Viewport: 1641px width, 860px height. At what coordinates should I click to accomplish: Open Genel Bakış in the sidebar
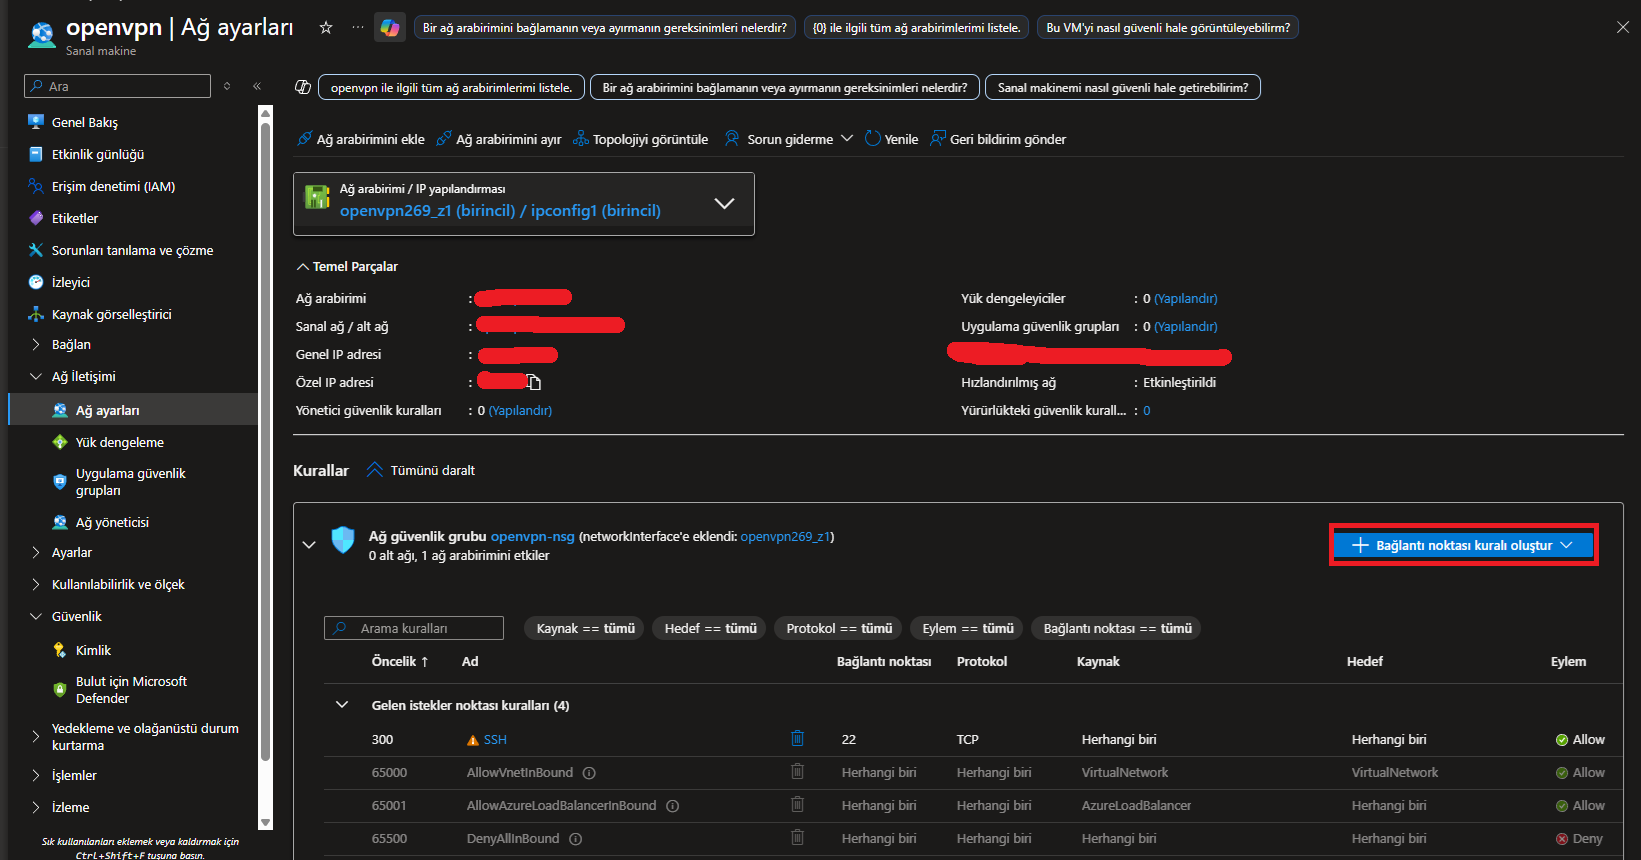point(84,122)
